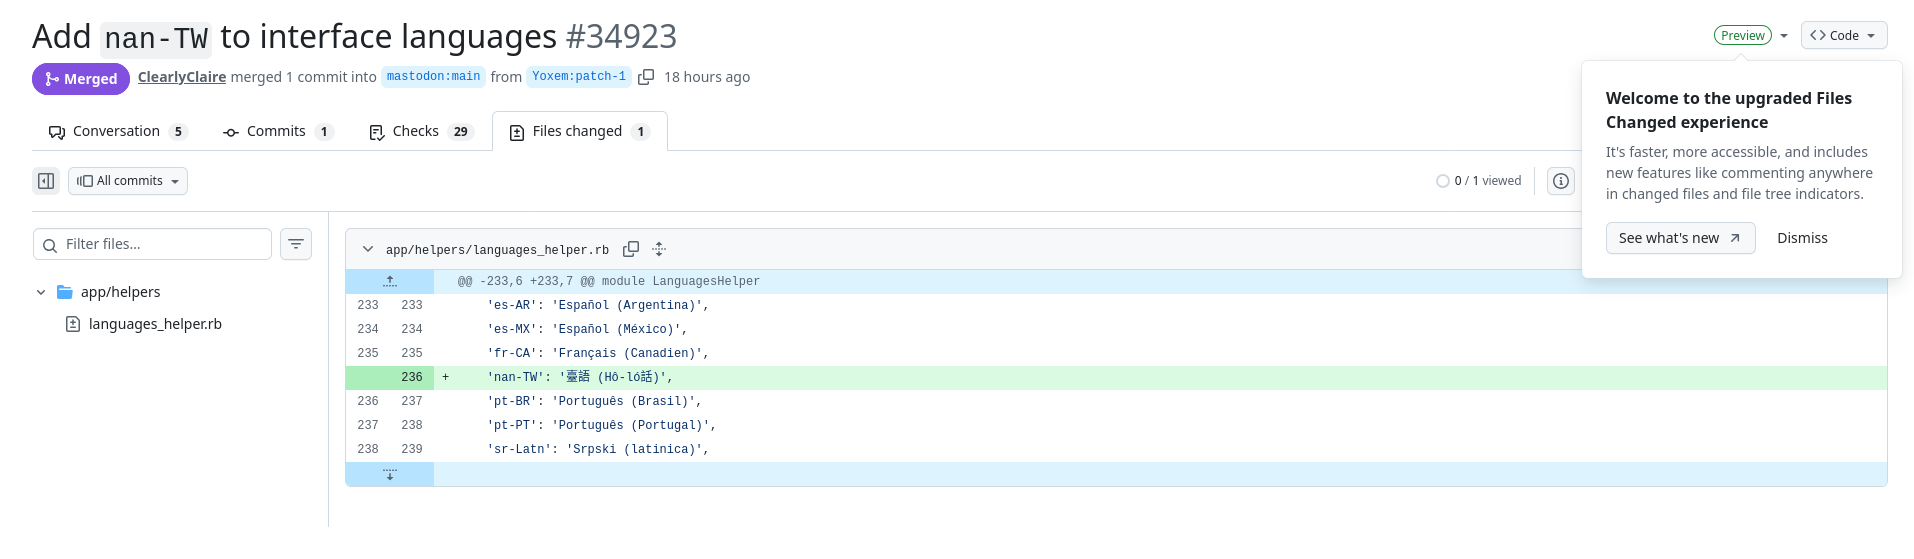
Task: Open the app/helpers folder icon
Action: pyautogui.click(x=65, y=292)
